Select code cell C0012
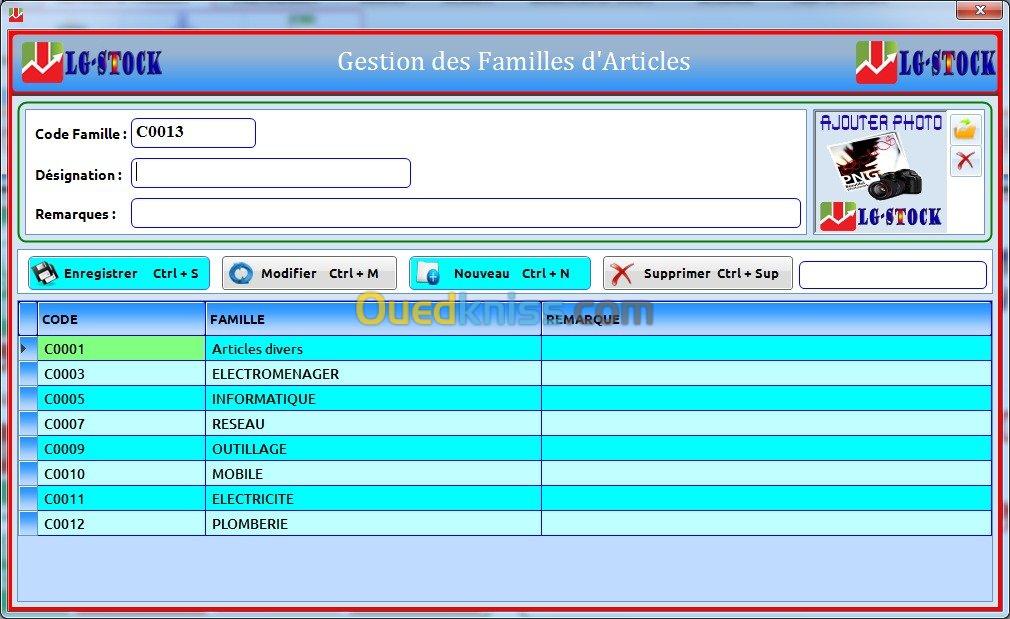Screen dimensions: 1010x619 coord(121,524)
